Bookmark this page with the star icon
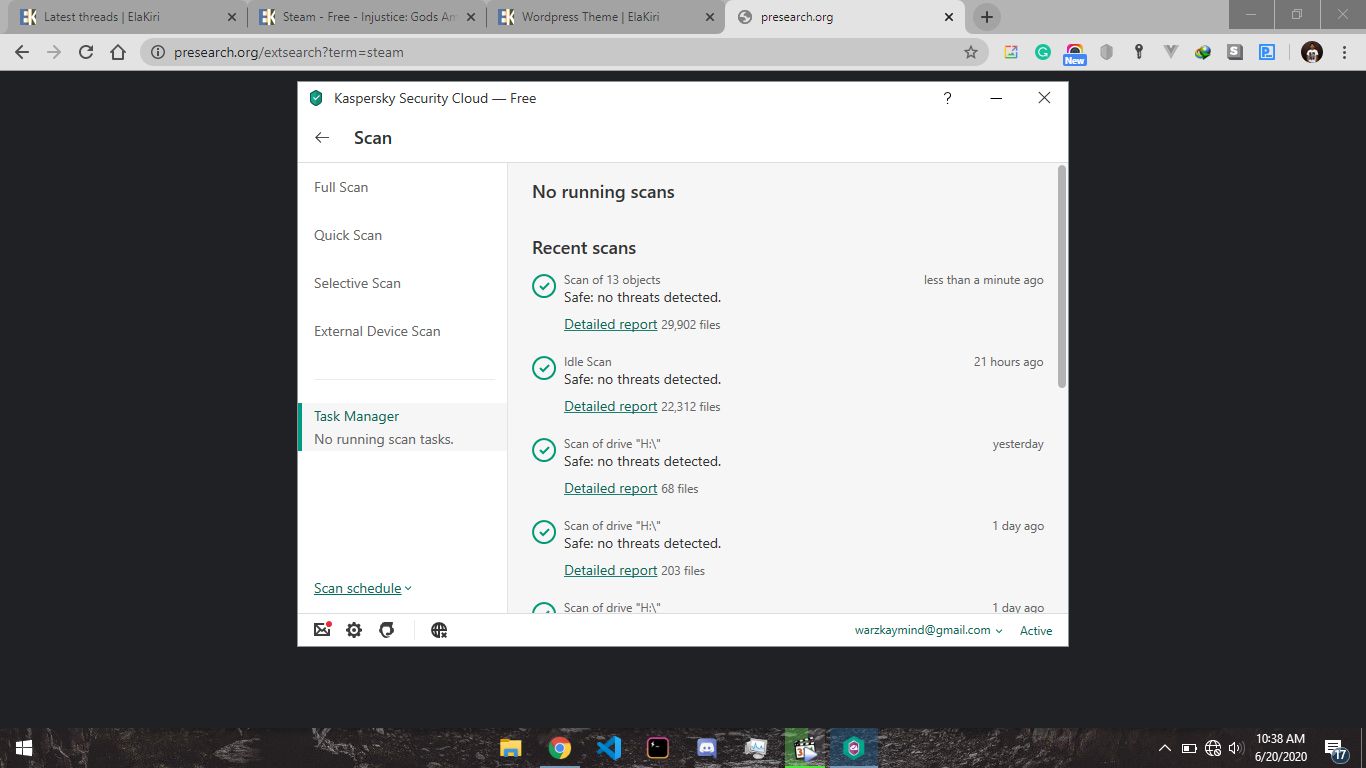 (970, 52)
